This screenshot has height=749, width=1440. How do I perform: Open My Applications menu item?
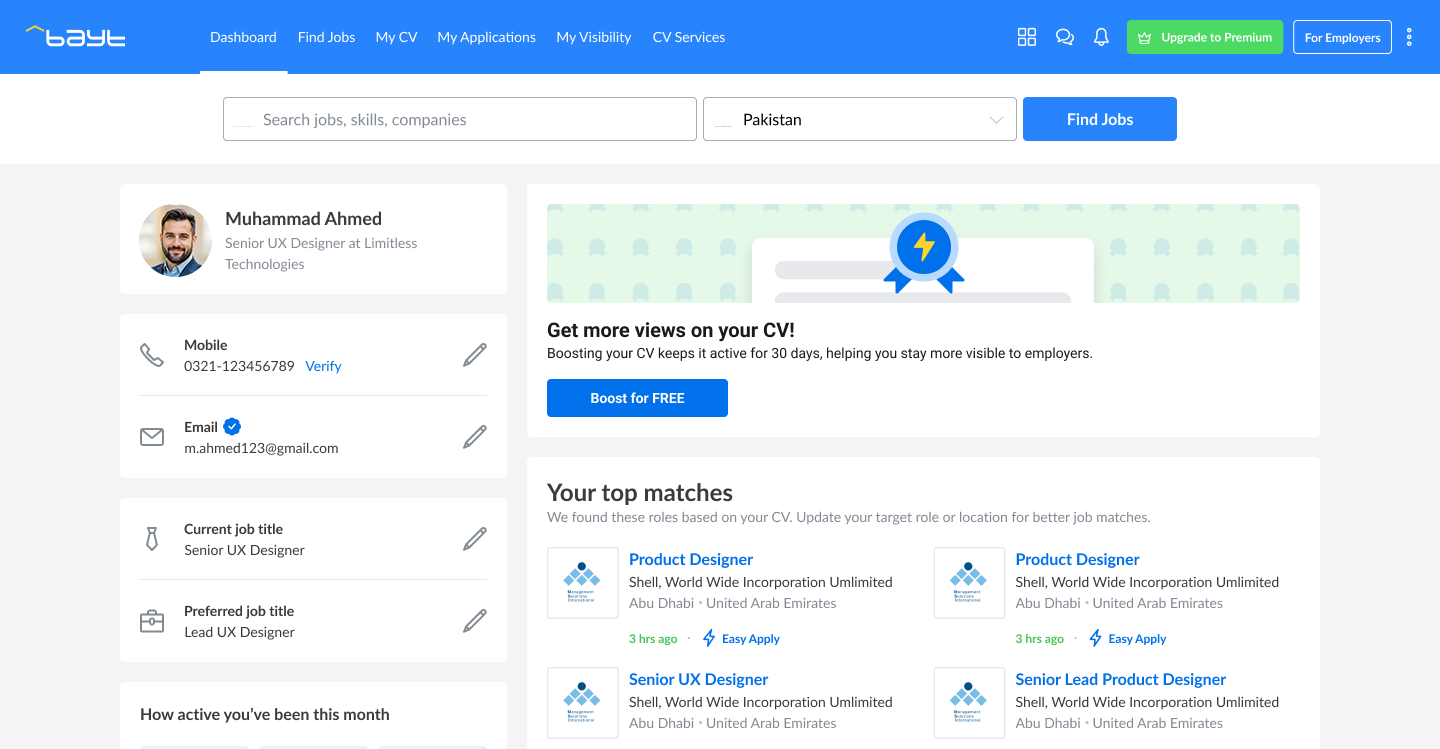(x=486, y=37)
